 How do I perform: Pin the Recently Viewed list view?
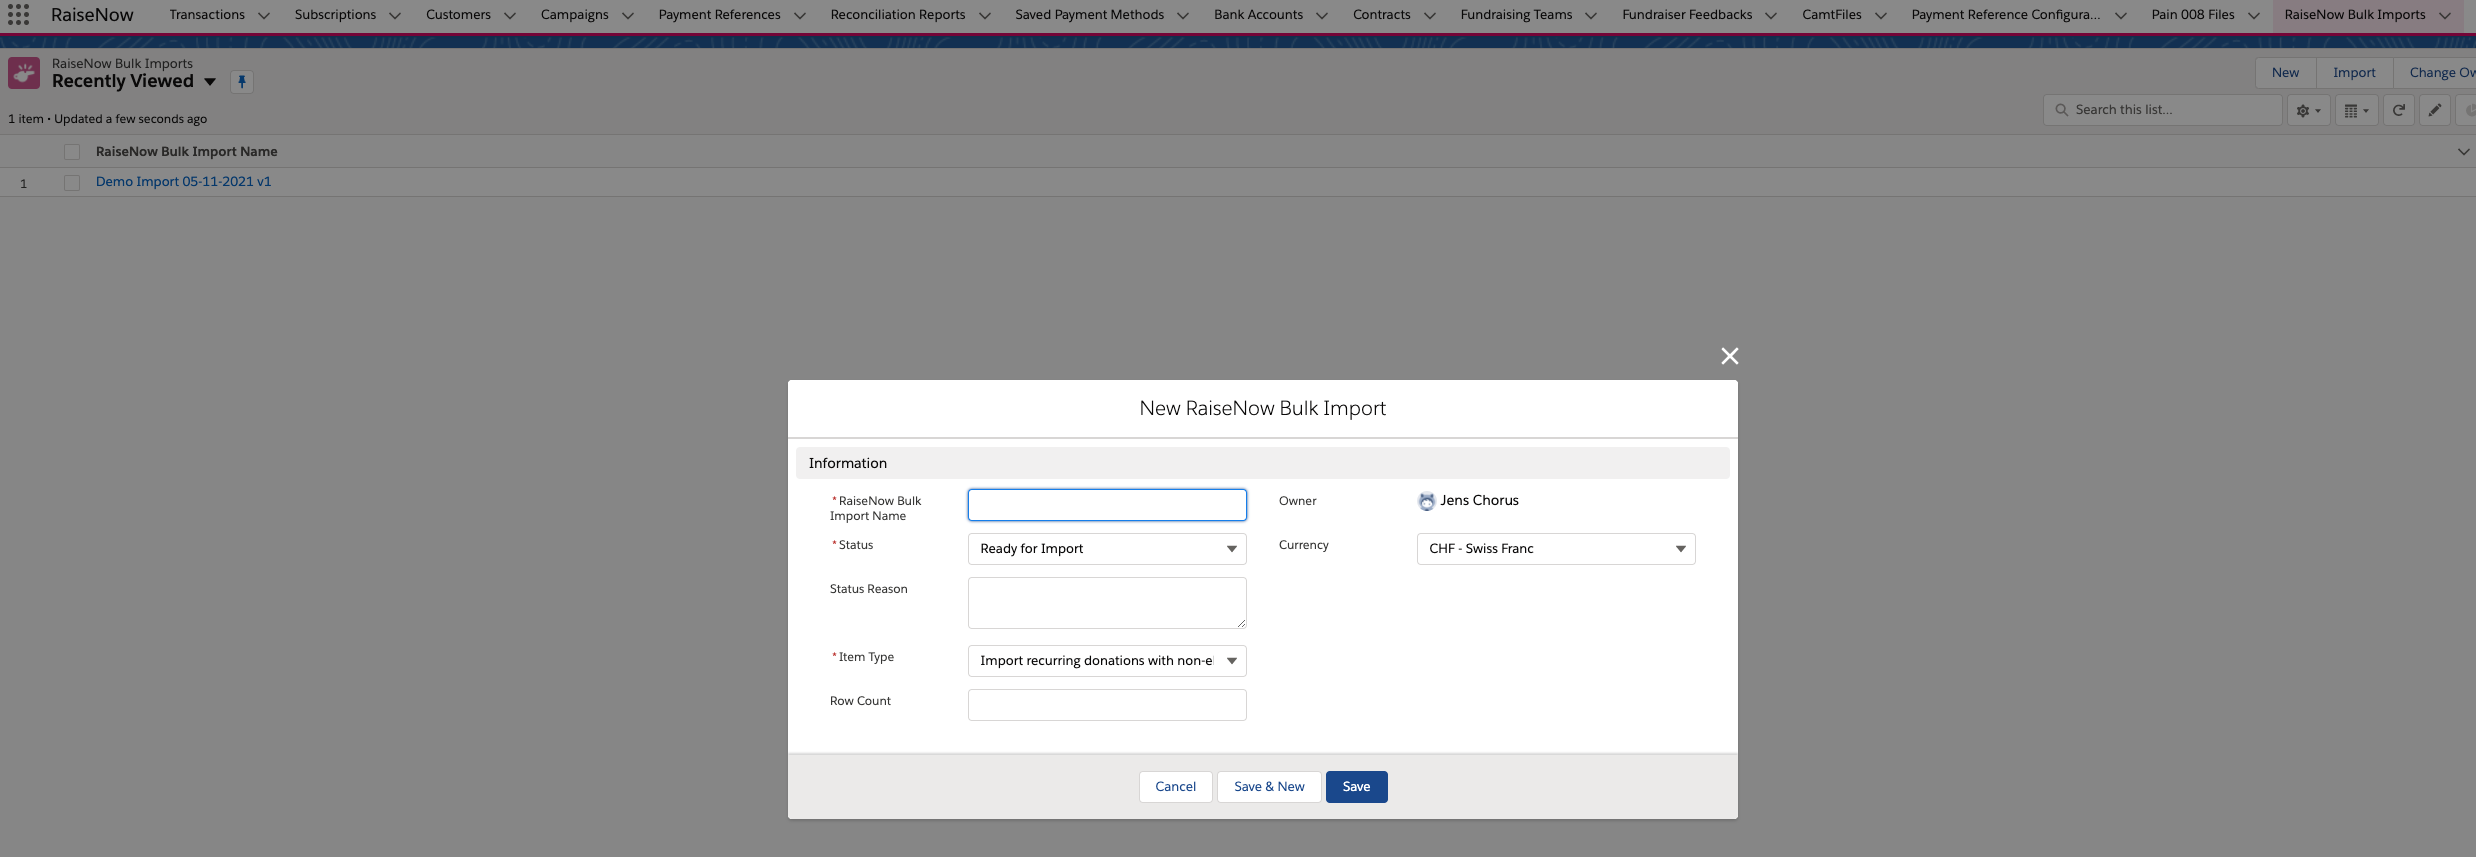pyautogui.click(x=242, y=82)
